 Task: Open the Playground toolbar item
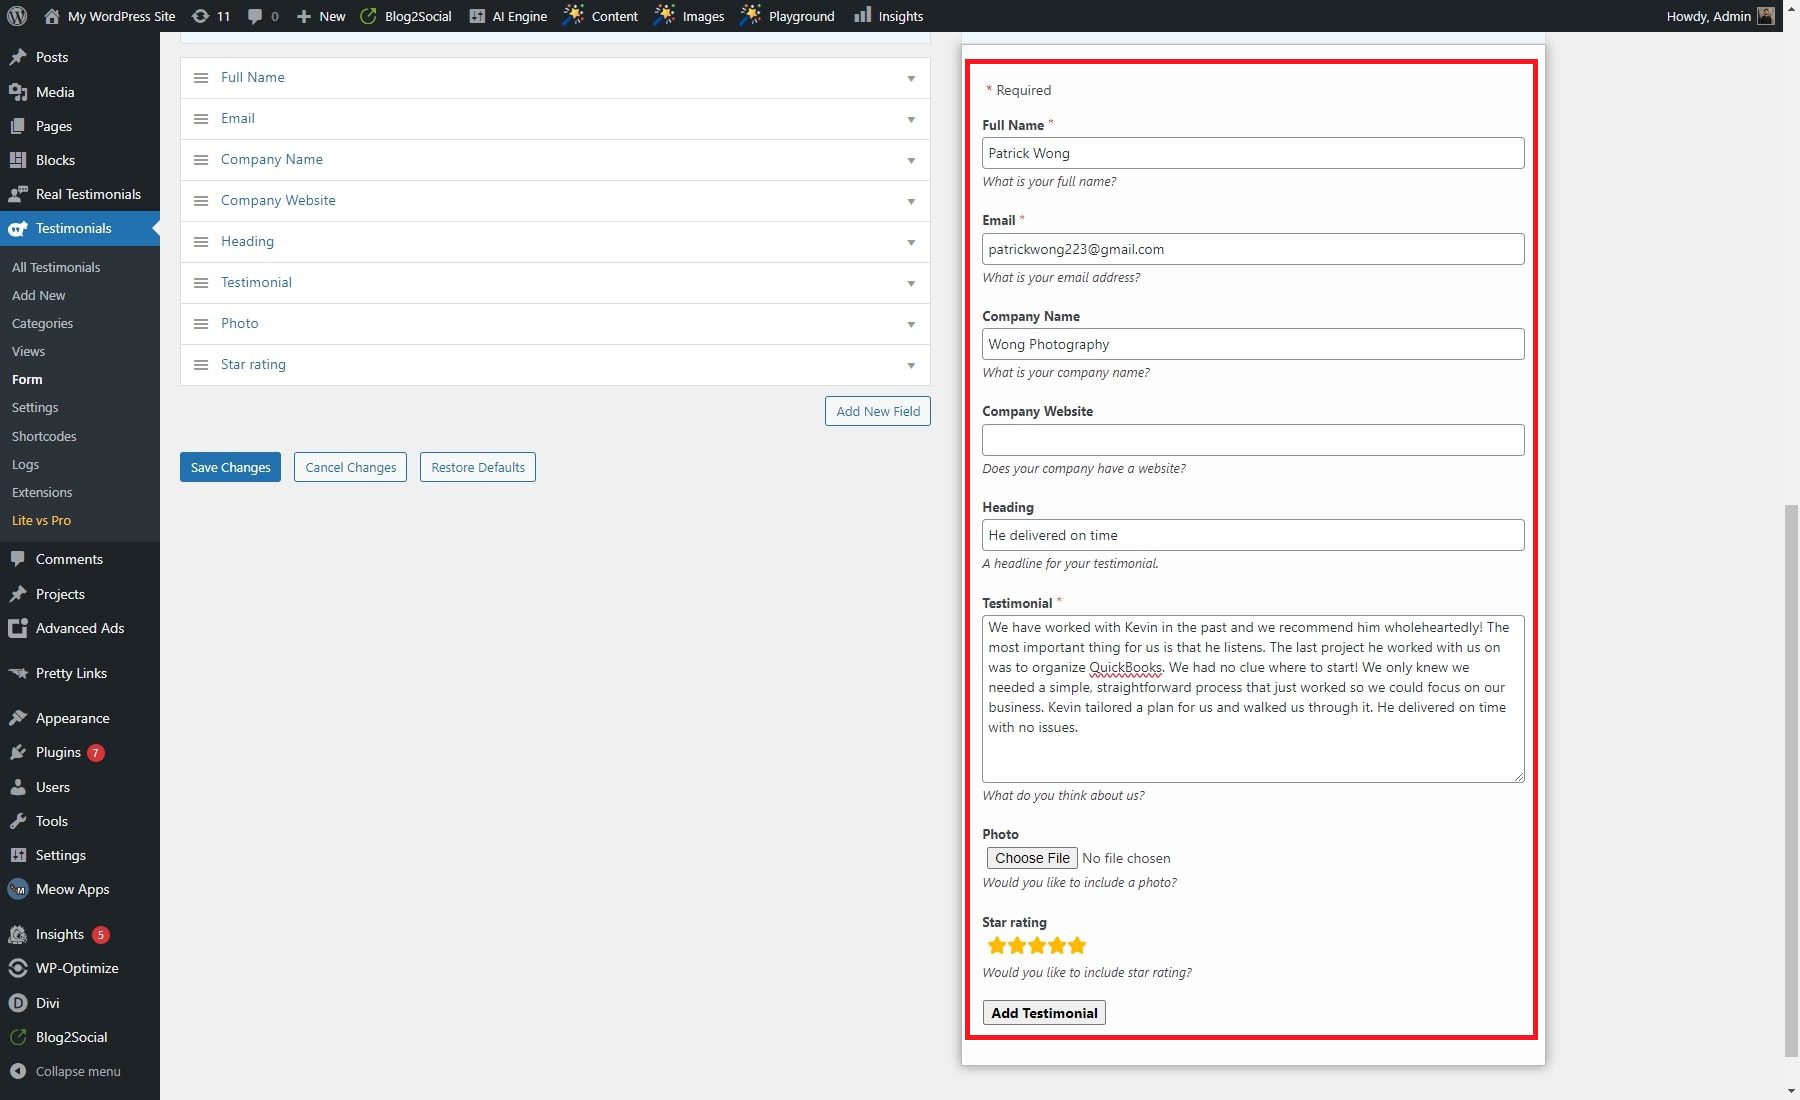click(x=787, y=15)
